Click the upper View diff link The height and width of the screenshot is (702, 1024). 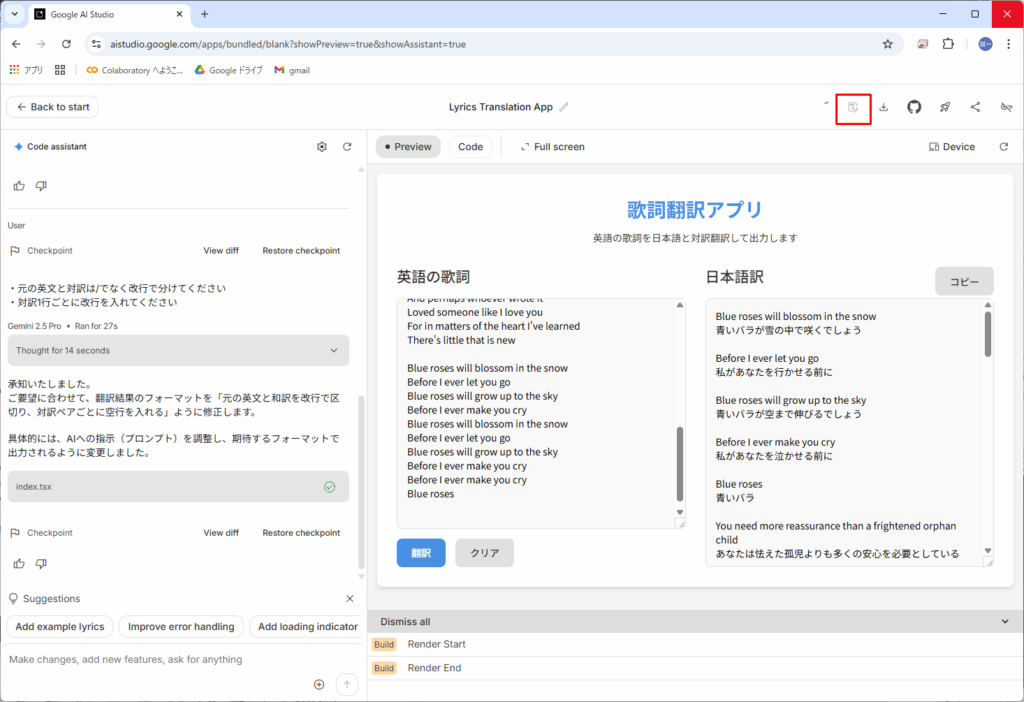pyautogui.click(x=221, y=251)
